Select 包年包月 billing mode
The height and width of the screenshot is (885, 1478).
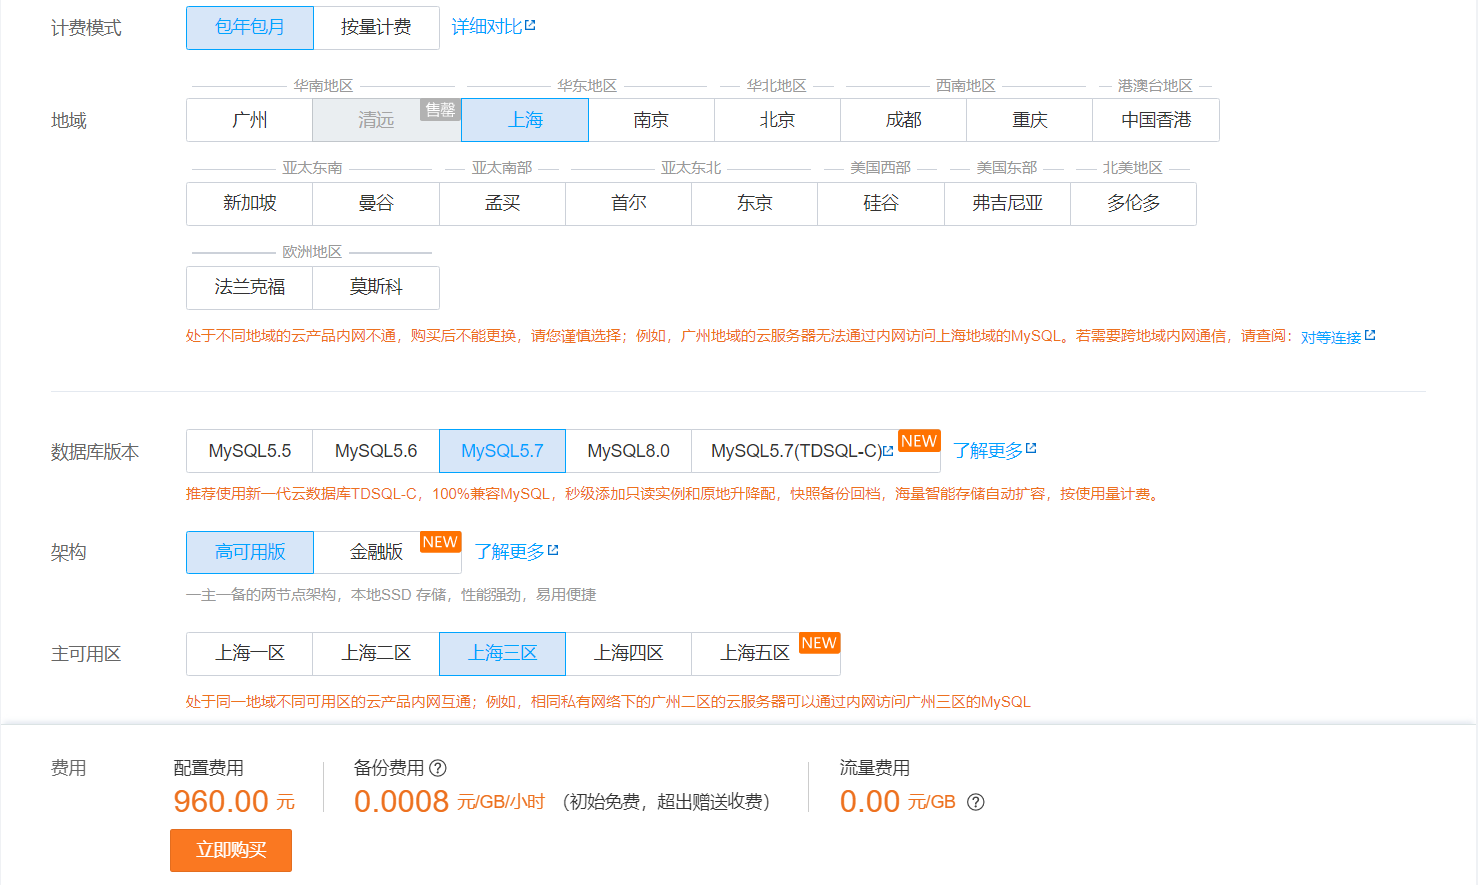click(x=250, y=28)
